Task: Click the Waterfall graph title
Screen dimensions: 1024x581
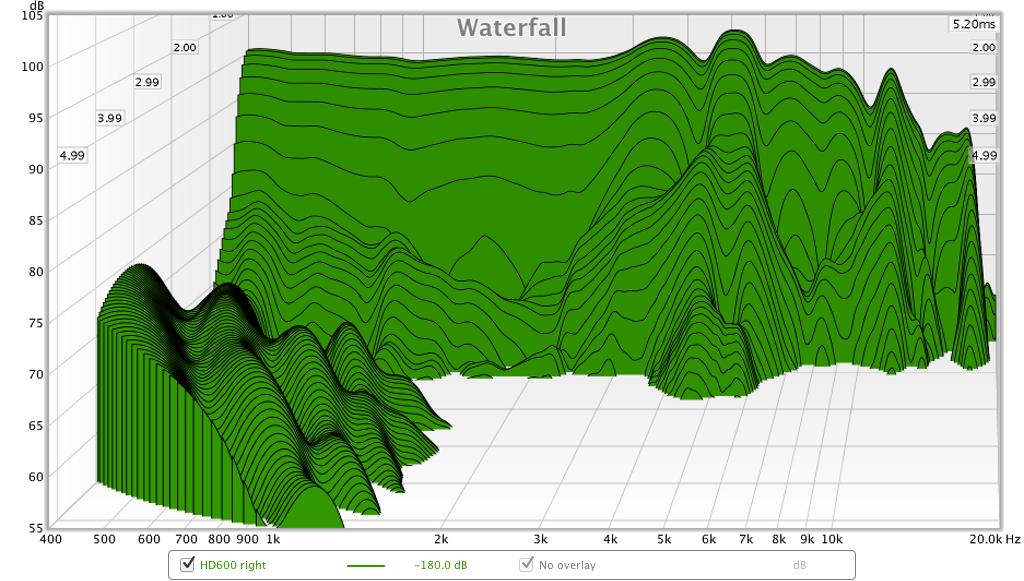Action: (511, 27)
